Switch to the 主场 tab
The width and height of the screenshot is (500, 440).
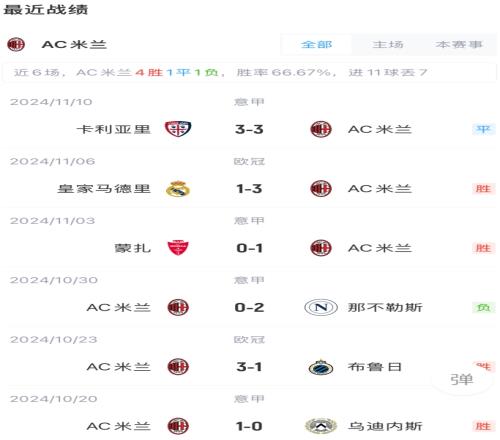click(x=388, y=44)
